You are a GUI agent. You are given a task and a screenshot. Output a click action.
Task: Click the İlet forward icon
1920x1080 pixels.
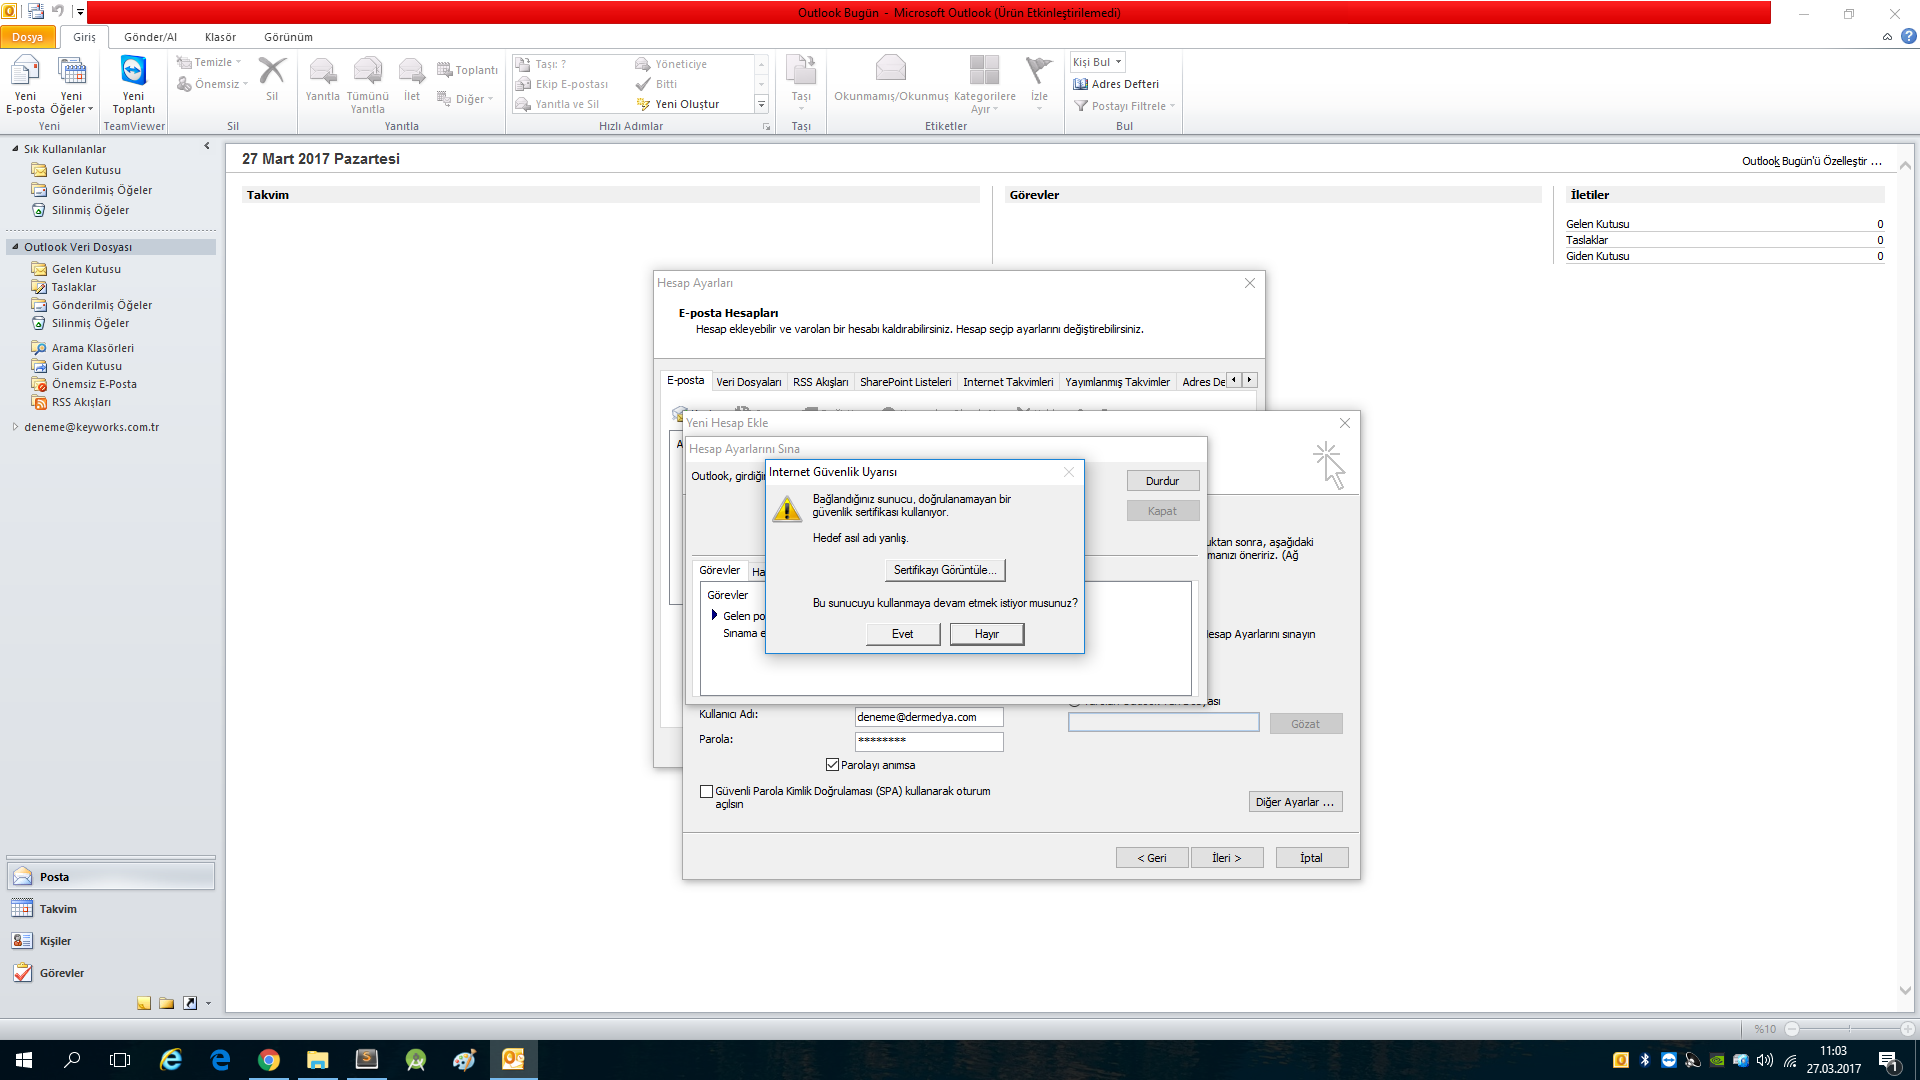412,79
